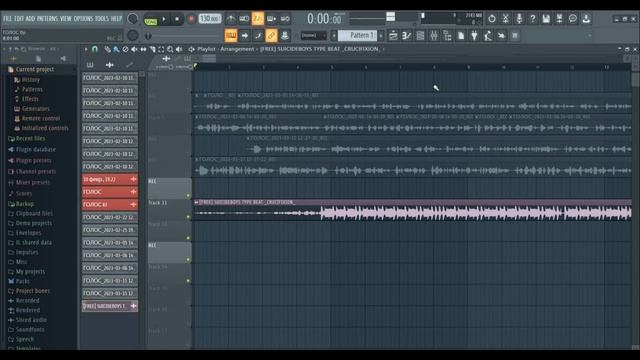This screenshot has width=640, height=360.
Task: Adjust the master pitch knob
Action: (133, 36)
